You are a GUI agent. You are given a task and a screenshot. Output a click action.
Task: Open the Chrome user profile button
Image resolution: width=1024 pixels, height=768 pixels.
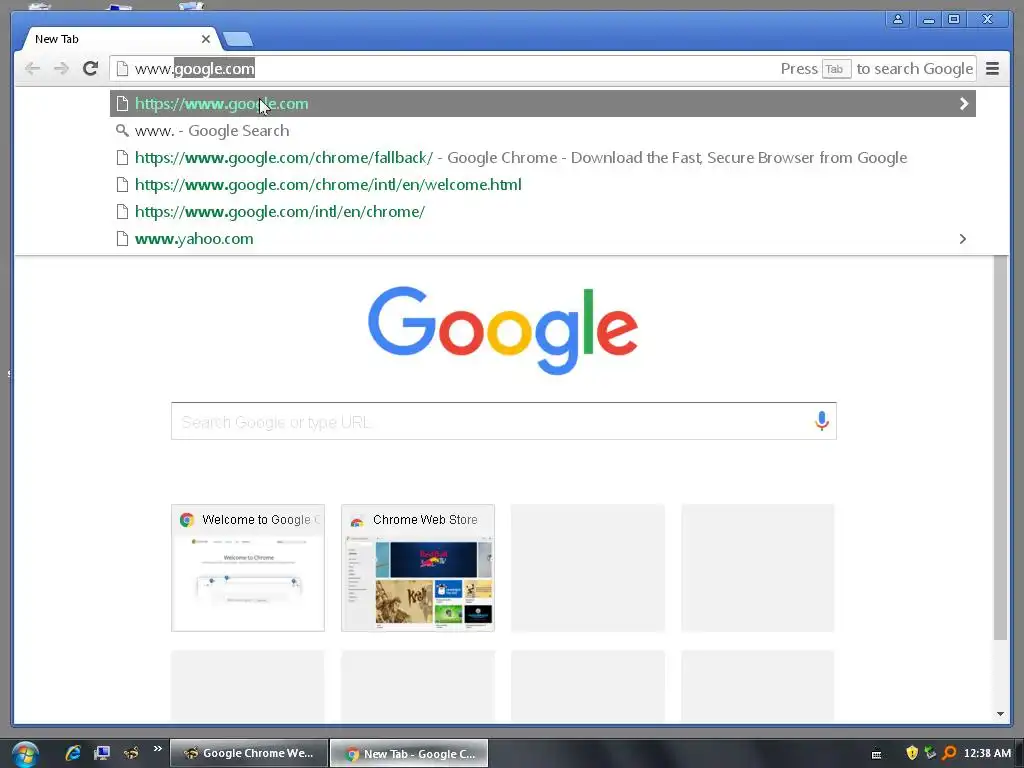(x=898, y=20)
